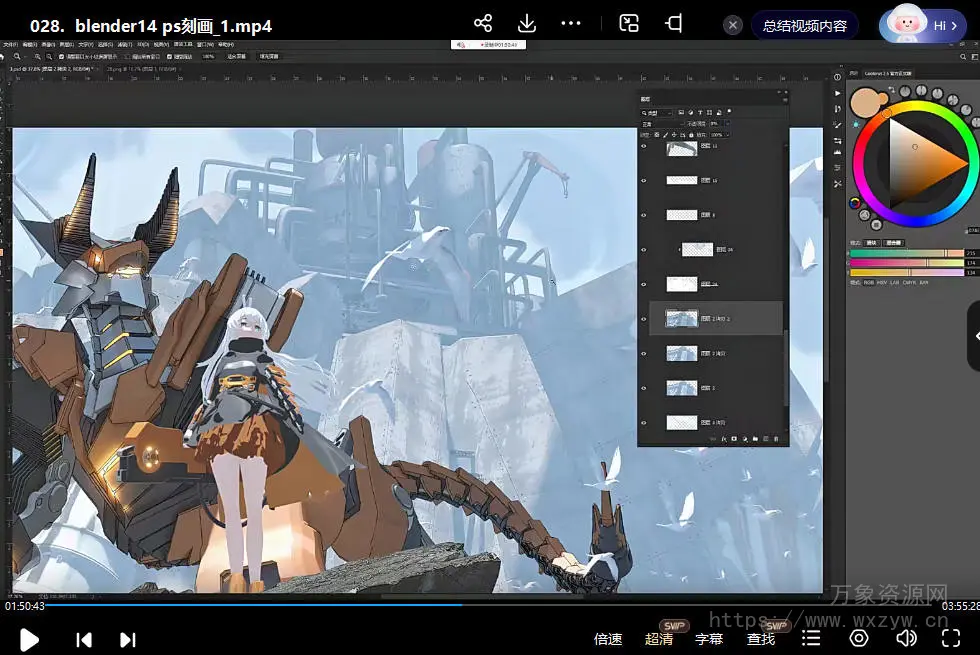Open the 字幕 subtitles option
The width and height of the screenshot is (980, 655).
click(x=709, y=639)
